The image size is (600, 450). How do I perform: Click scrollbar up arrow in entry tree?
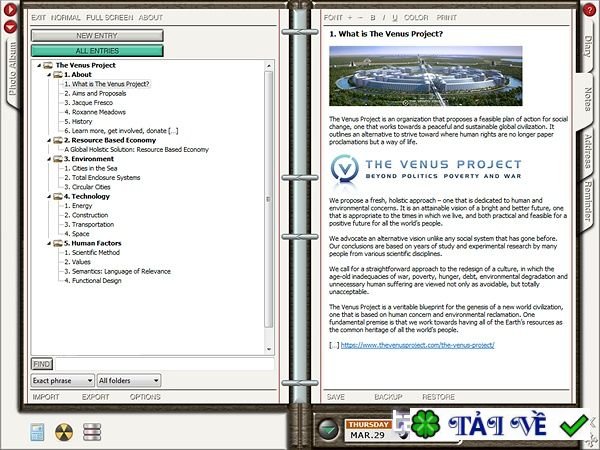click(269, 66)
